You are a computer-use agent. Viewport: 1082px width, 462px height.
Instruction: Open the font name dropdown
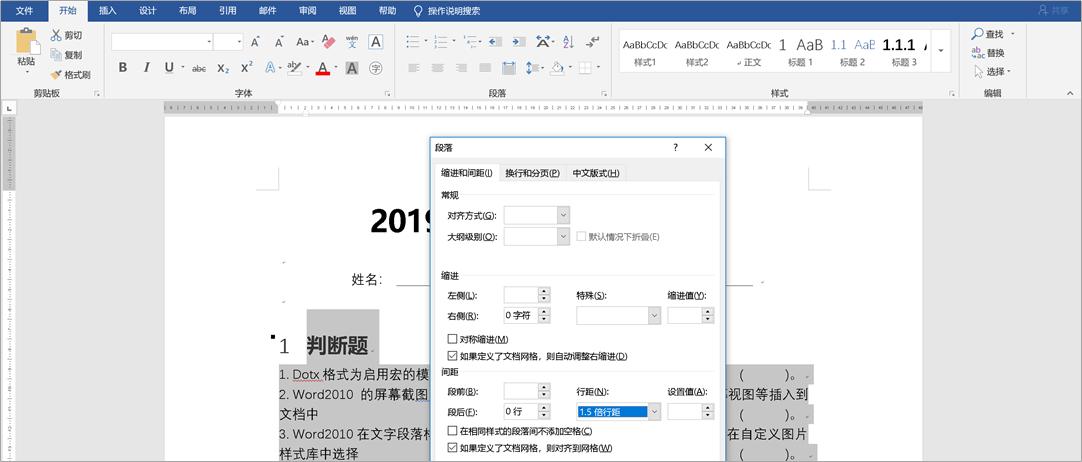pyautogui.click(x=210, y=42)
